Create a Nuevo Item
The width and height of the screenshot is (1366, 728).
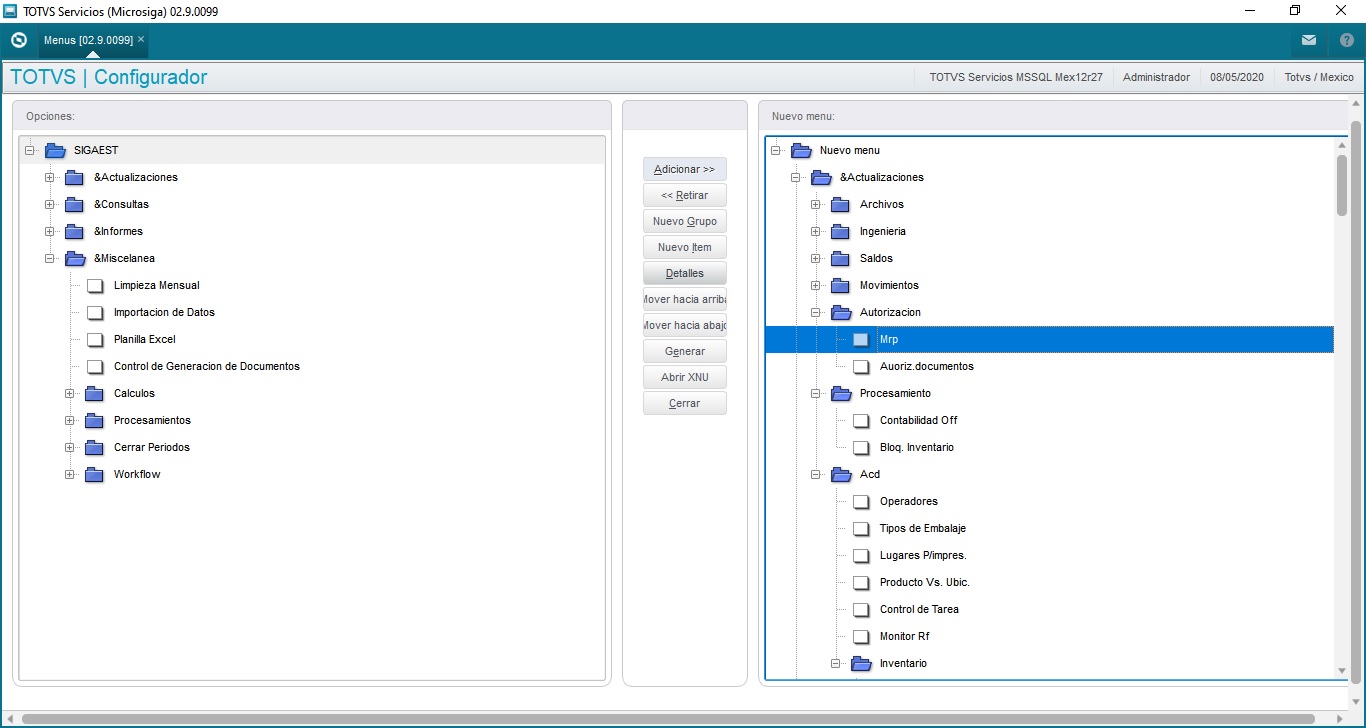point(685,247)
